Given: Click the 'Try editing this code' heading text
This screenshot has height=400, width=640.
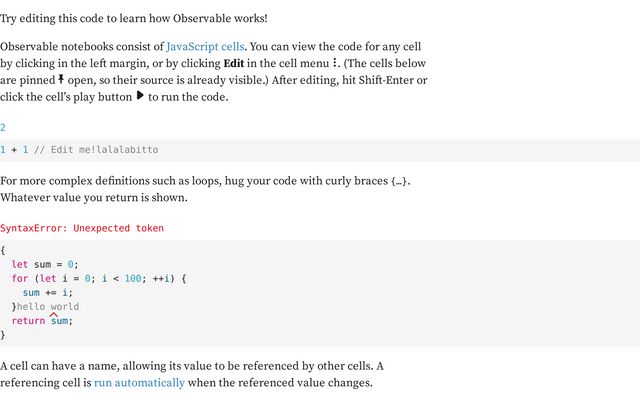Looking at the screenshot, I should [133, 18].
